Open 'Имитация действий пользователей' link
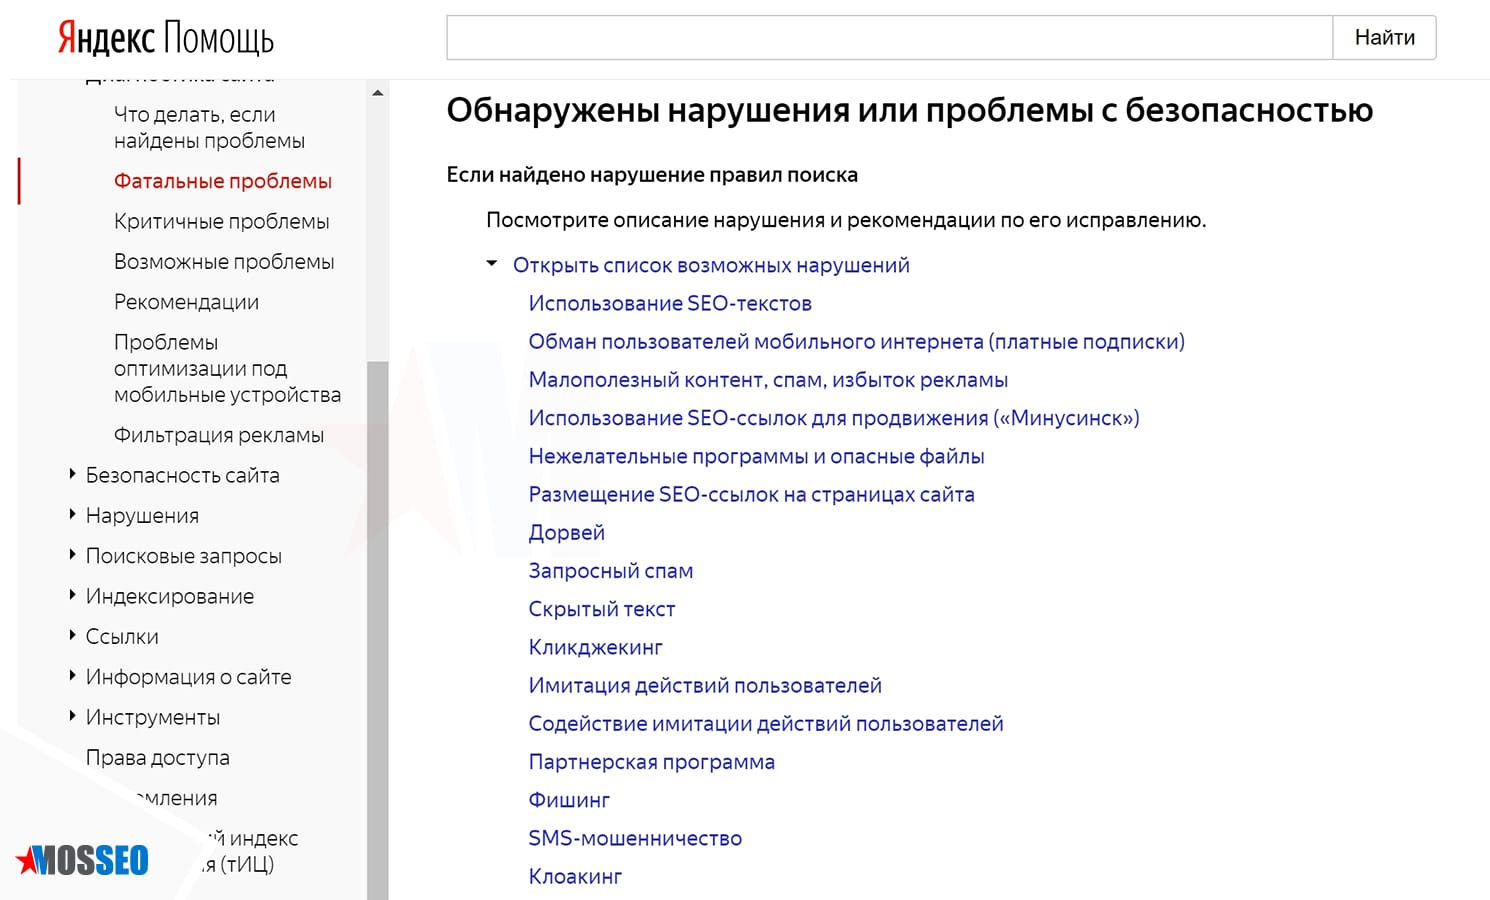Screen dimensions: 1490x900 705,686
